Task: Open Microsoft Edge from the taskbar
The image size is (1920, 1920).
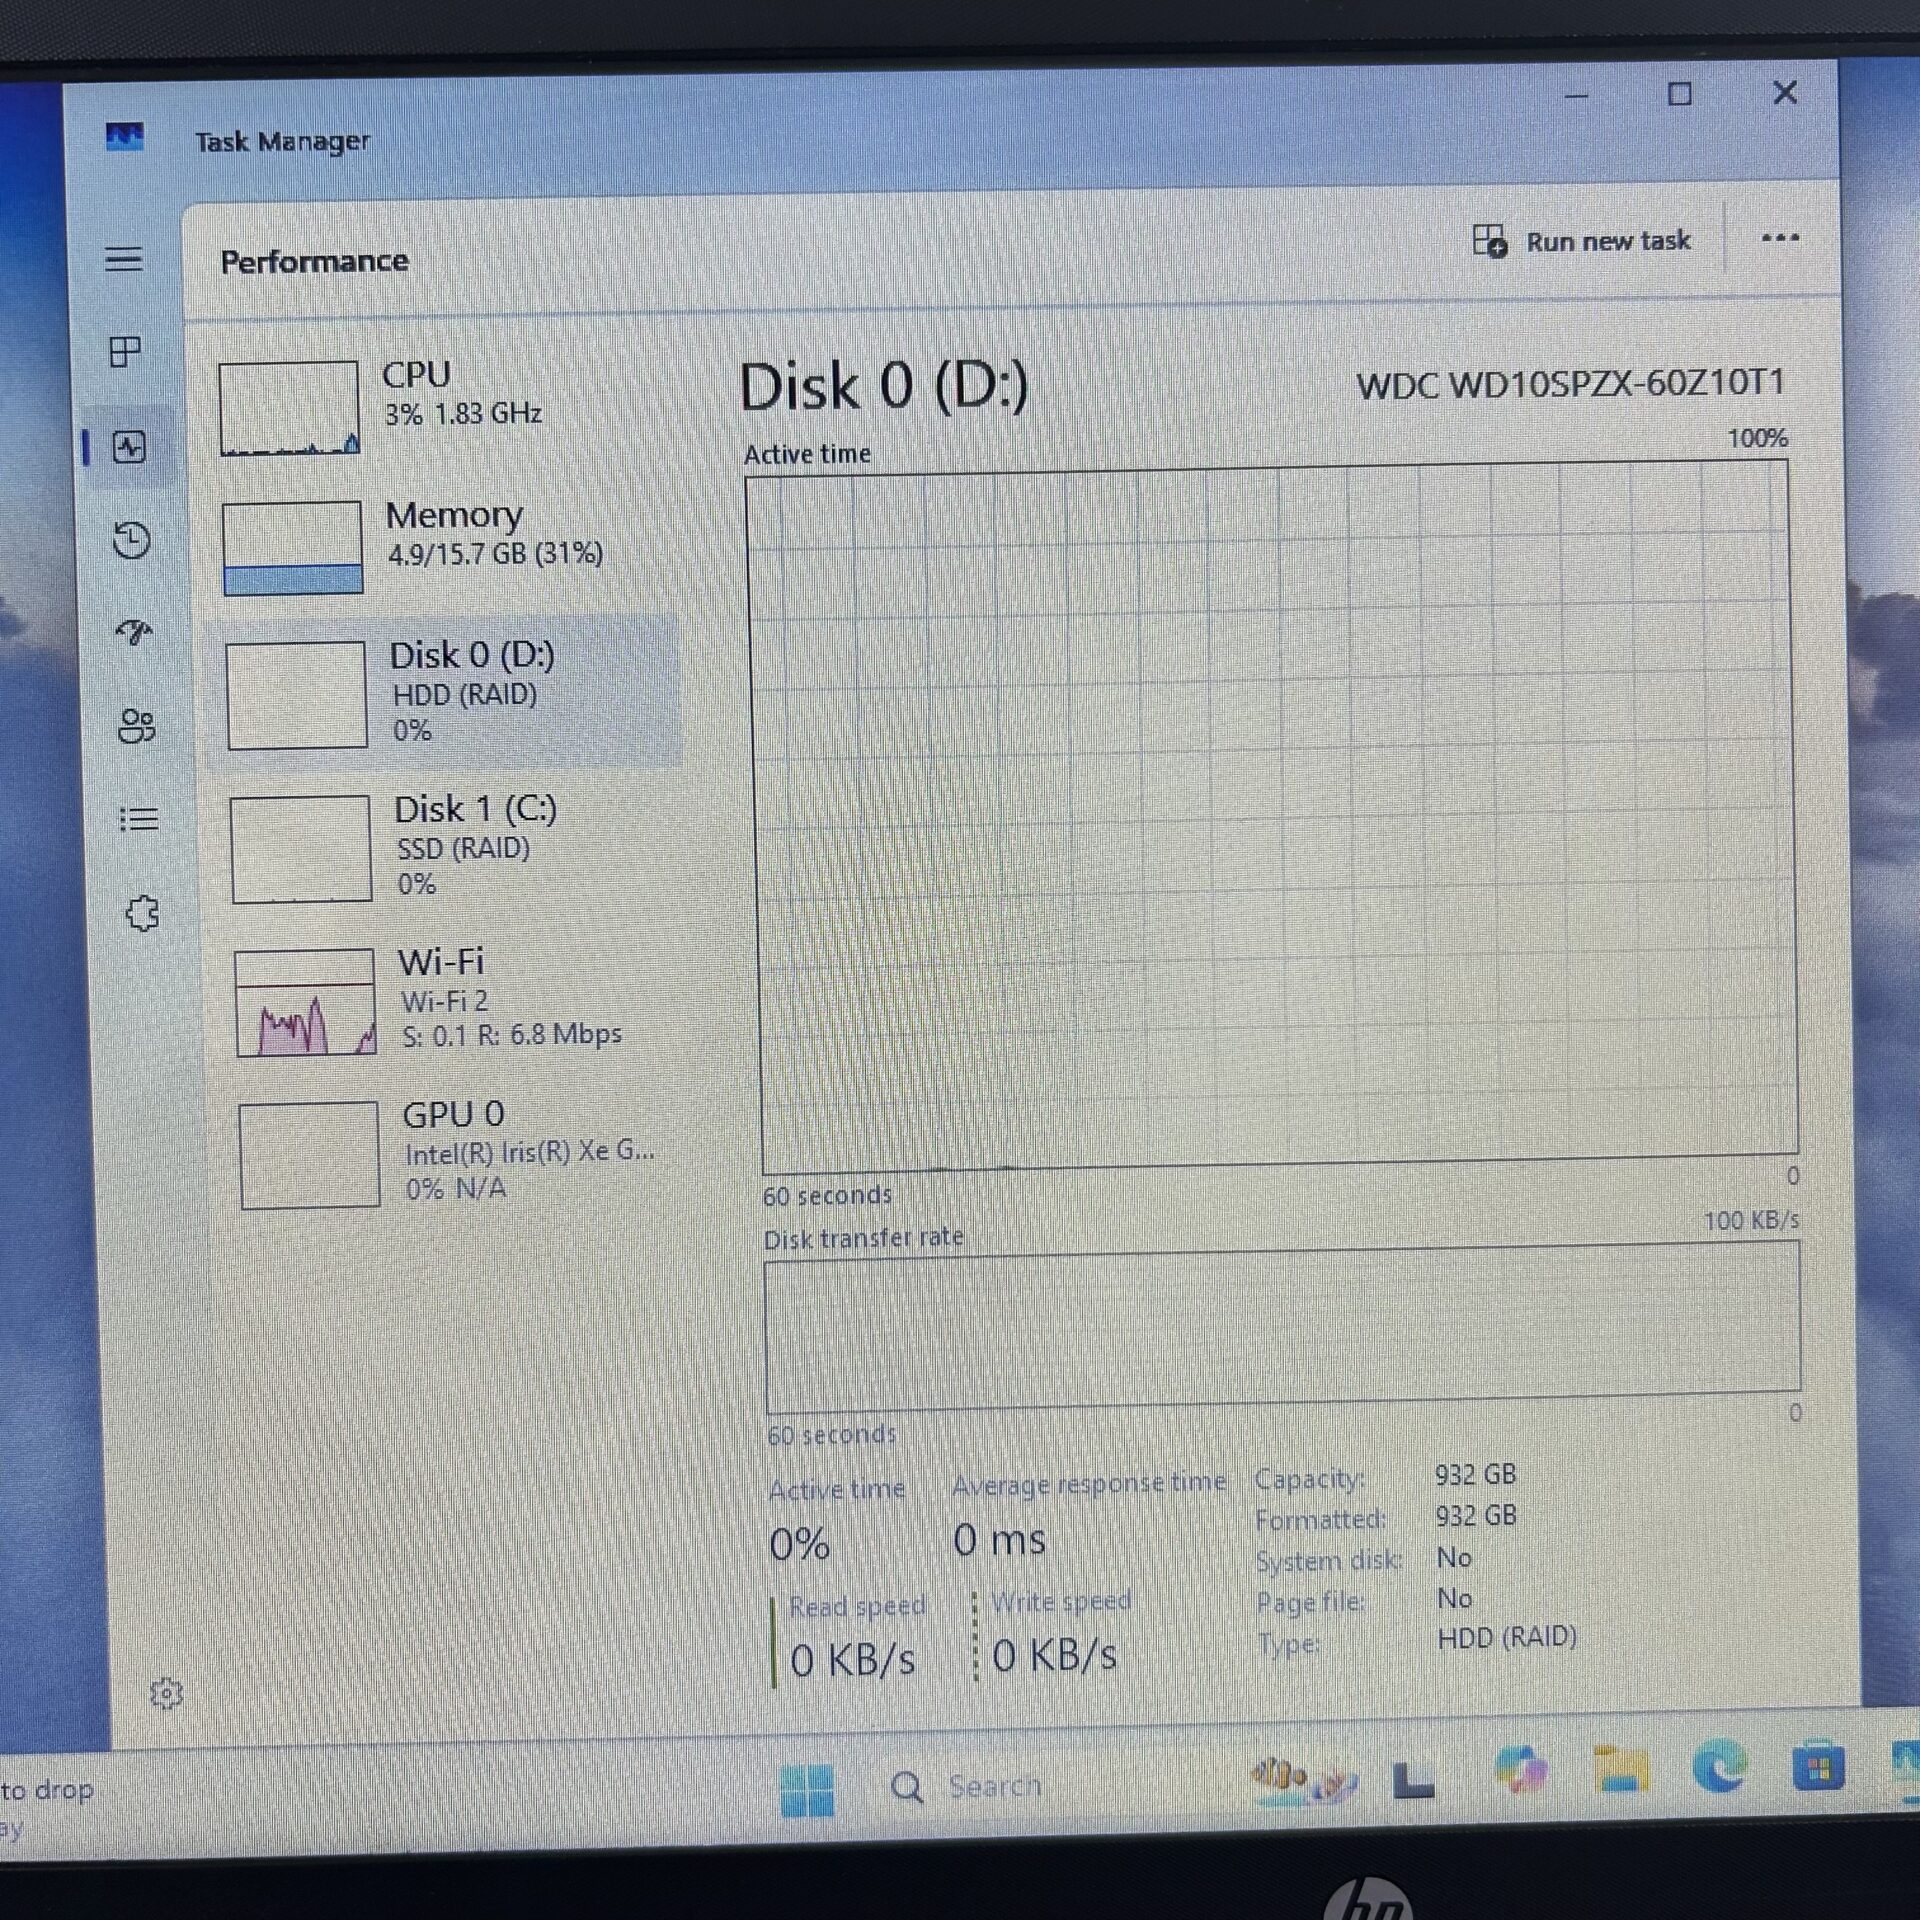Action: click(x=1720, y=1768)
